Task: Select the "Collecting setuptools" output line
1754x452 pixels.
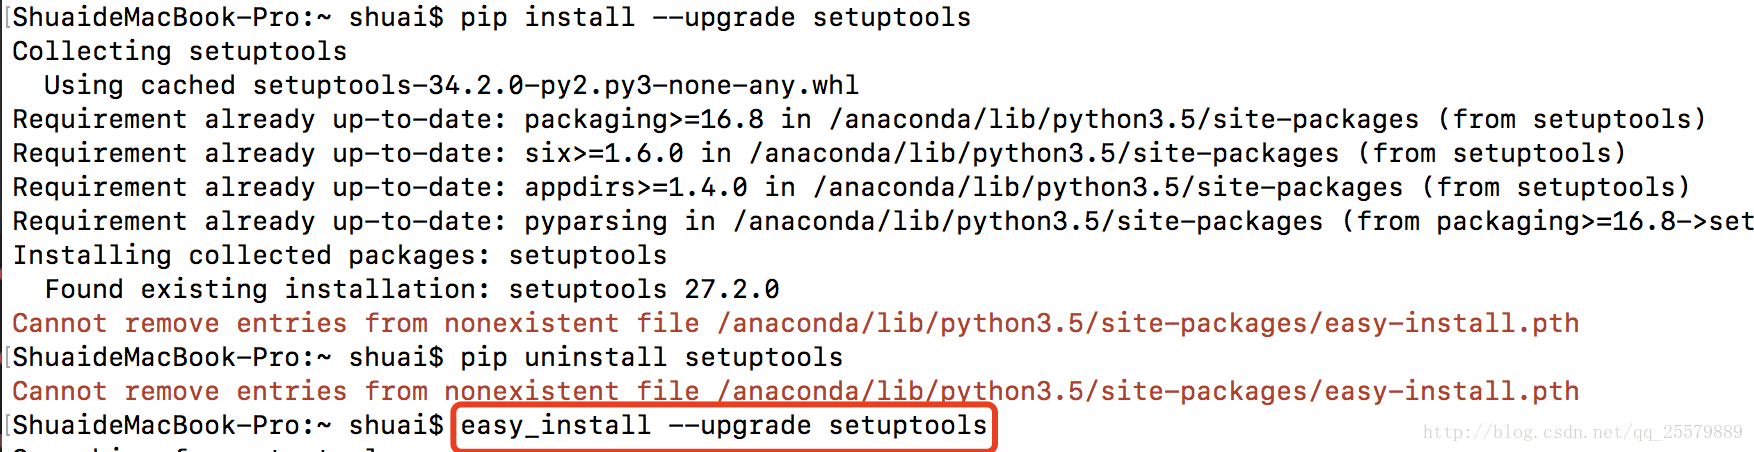Action: (x=180, y=52)
